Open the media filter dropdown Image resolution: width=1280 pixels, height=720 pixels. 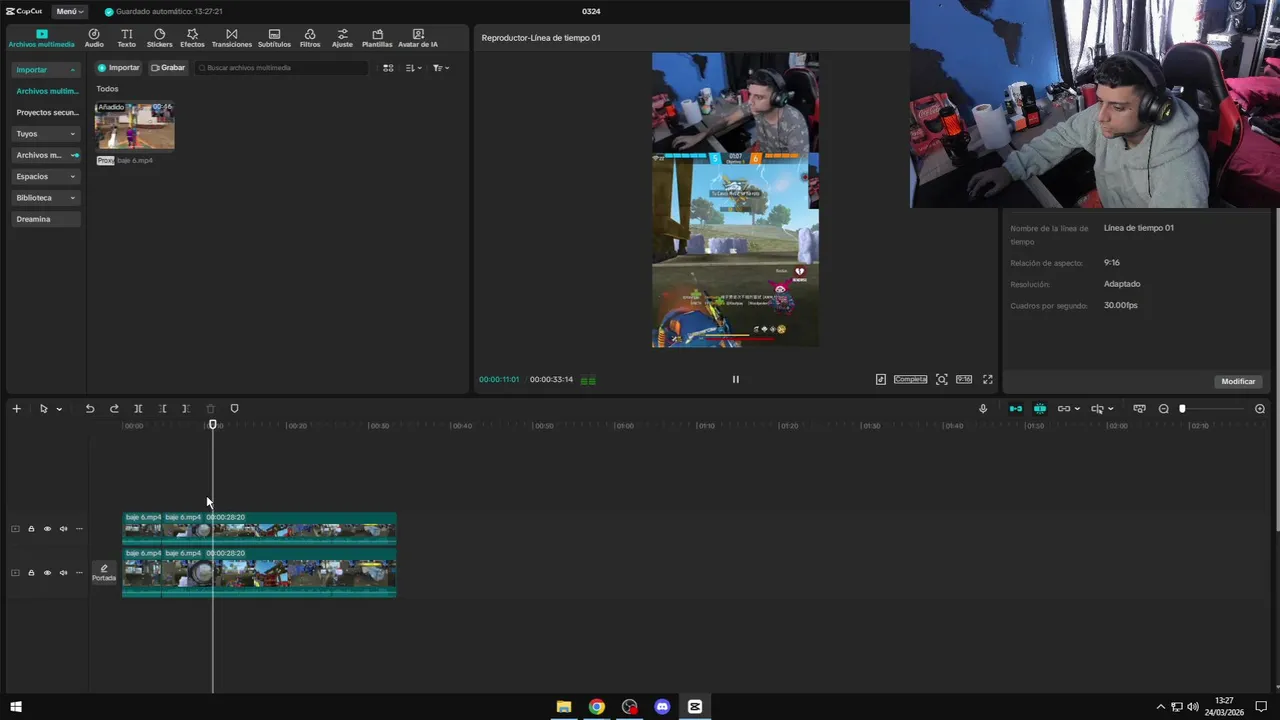coord(441,68)
